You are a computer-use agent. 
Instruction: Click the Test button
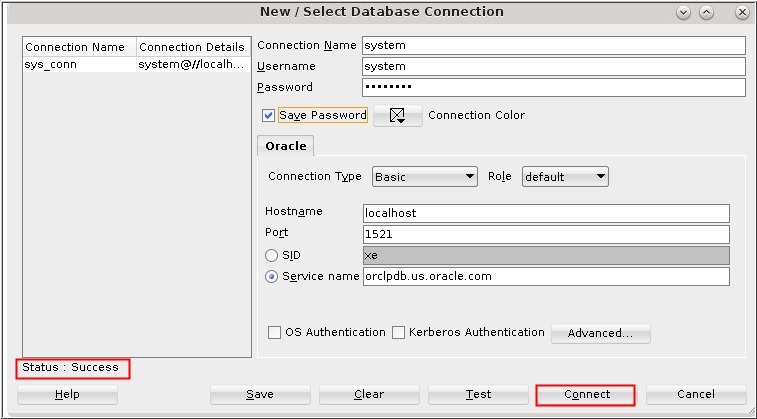pos(478,394)
